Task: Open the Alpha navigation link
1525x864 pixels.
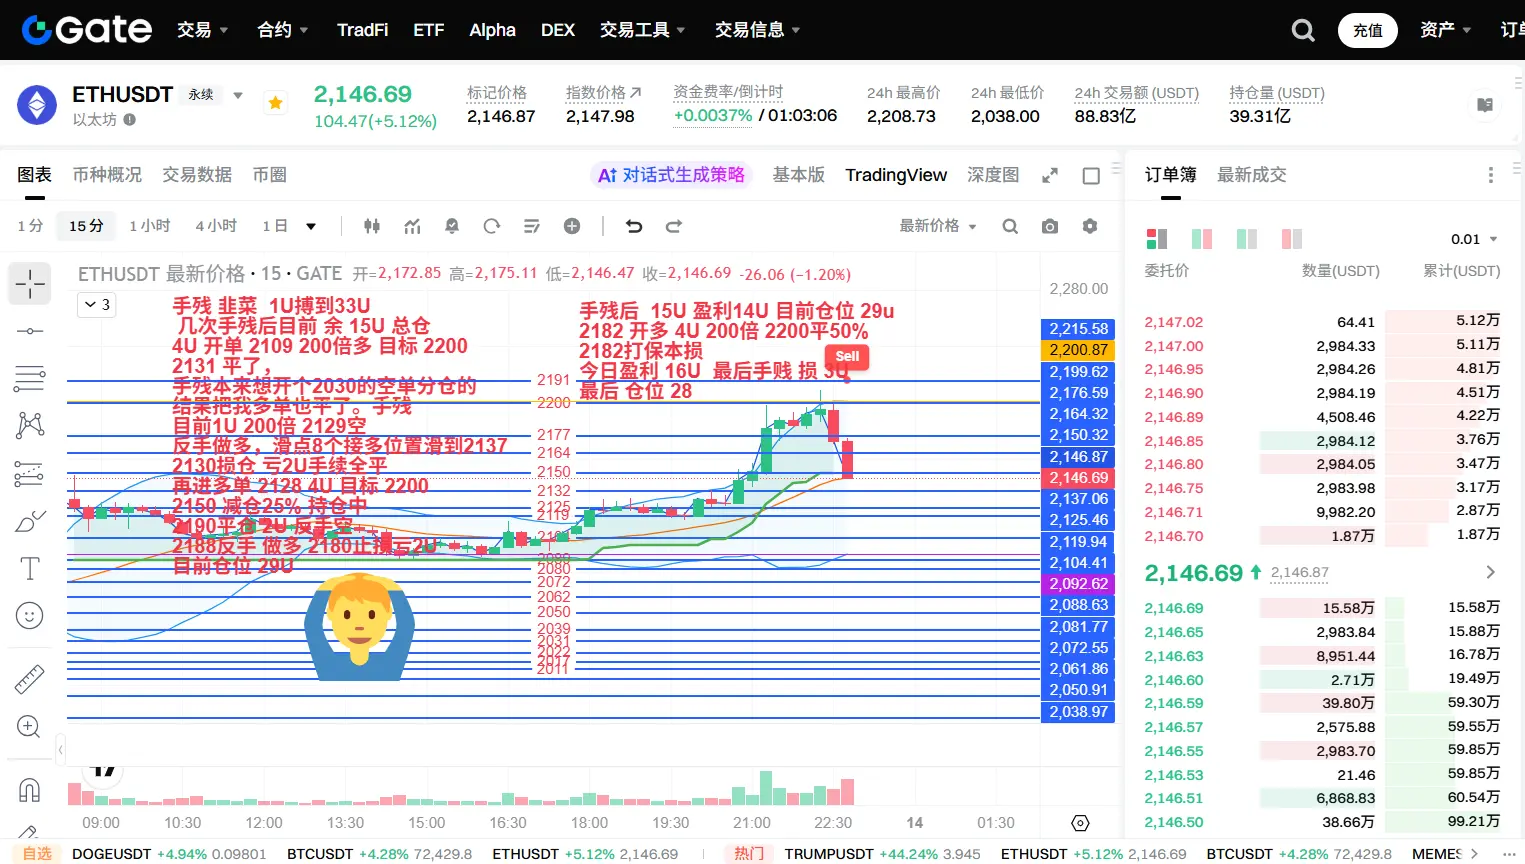Action: coord(493,30)
